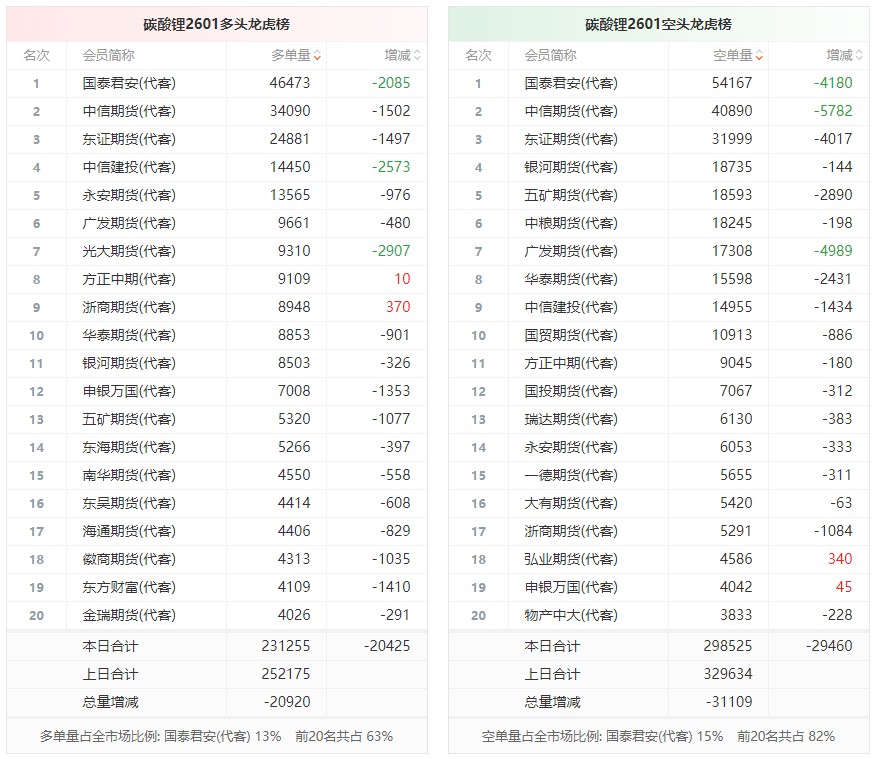Select 国泰君安(代客) in long table
Viewport: 876px width, 759px height.
tap(129, 83)
